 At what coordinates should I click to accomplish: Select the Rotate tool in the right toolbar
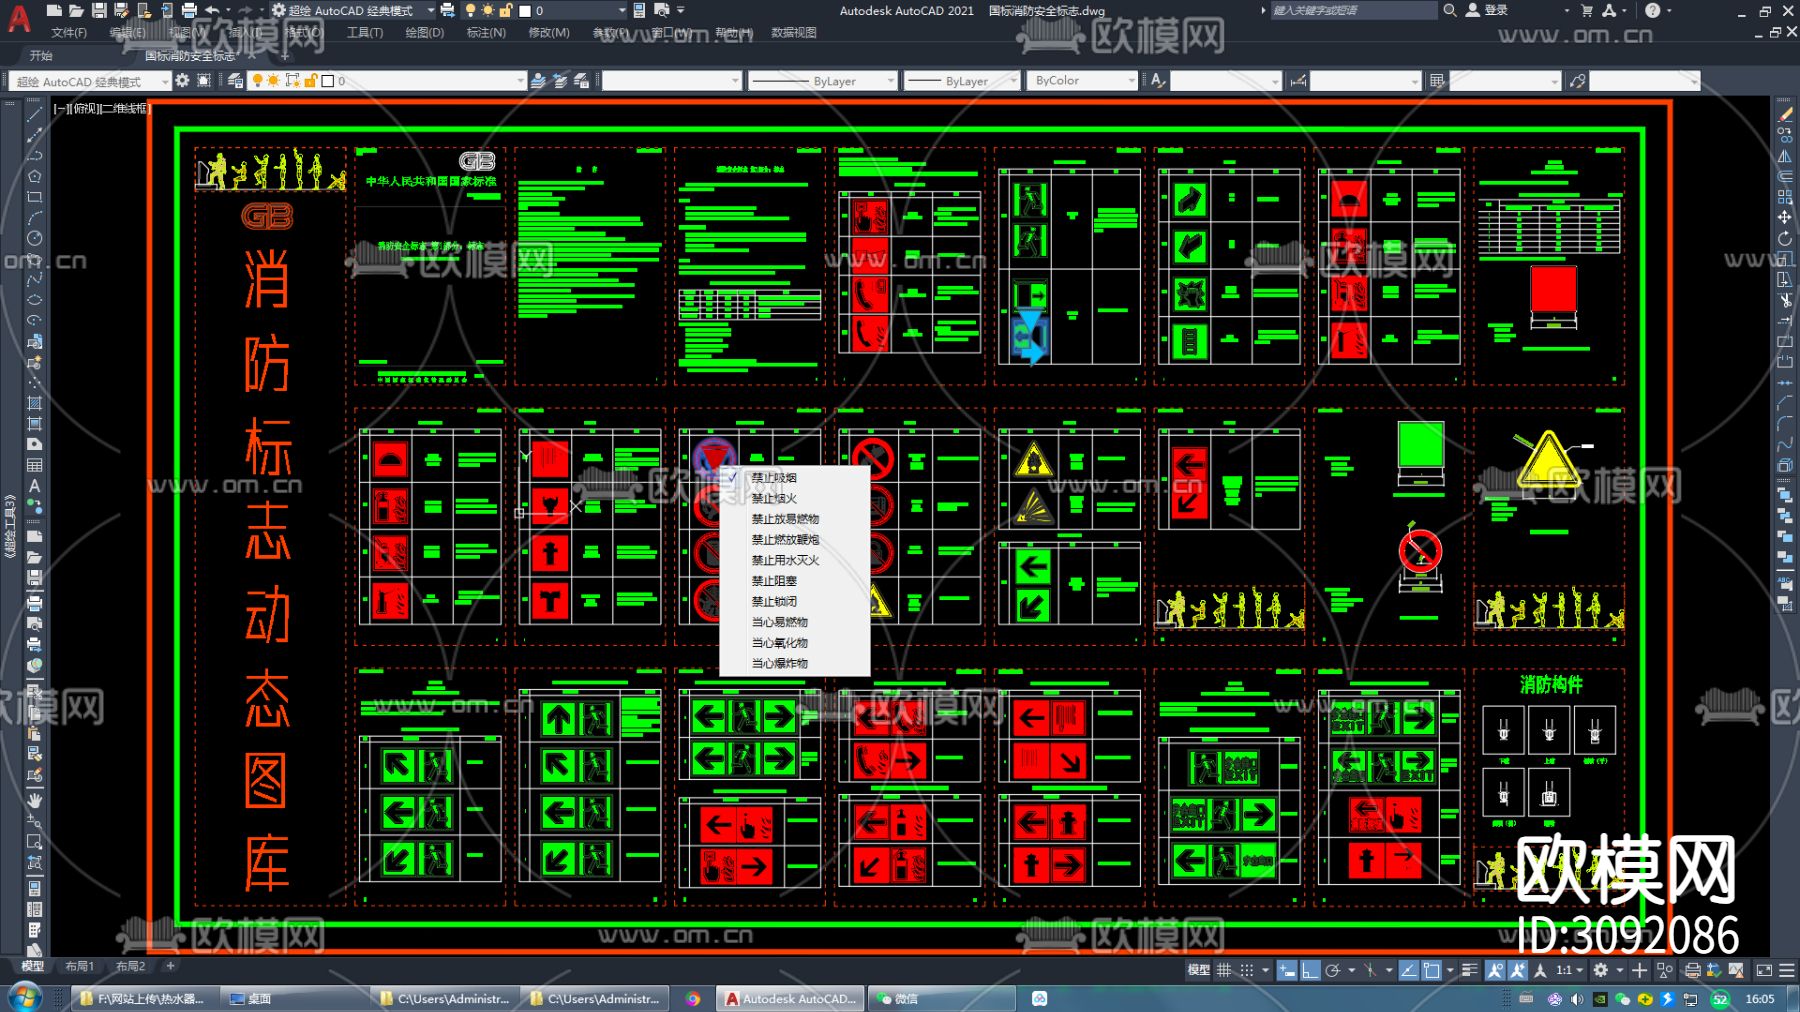(x=1785, y=238)
